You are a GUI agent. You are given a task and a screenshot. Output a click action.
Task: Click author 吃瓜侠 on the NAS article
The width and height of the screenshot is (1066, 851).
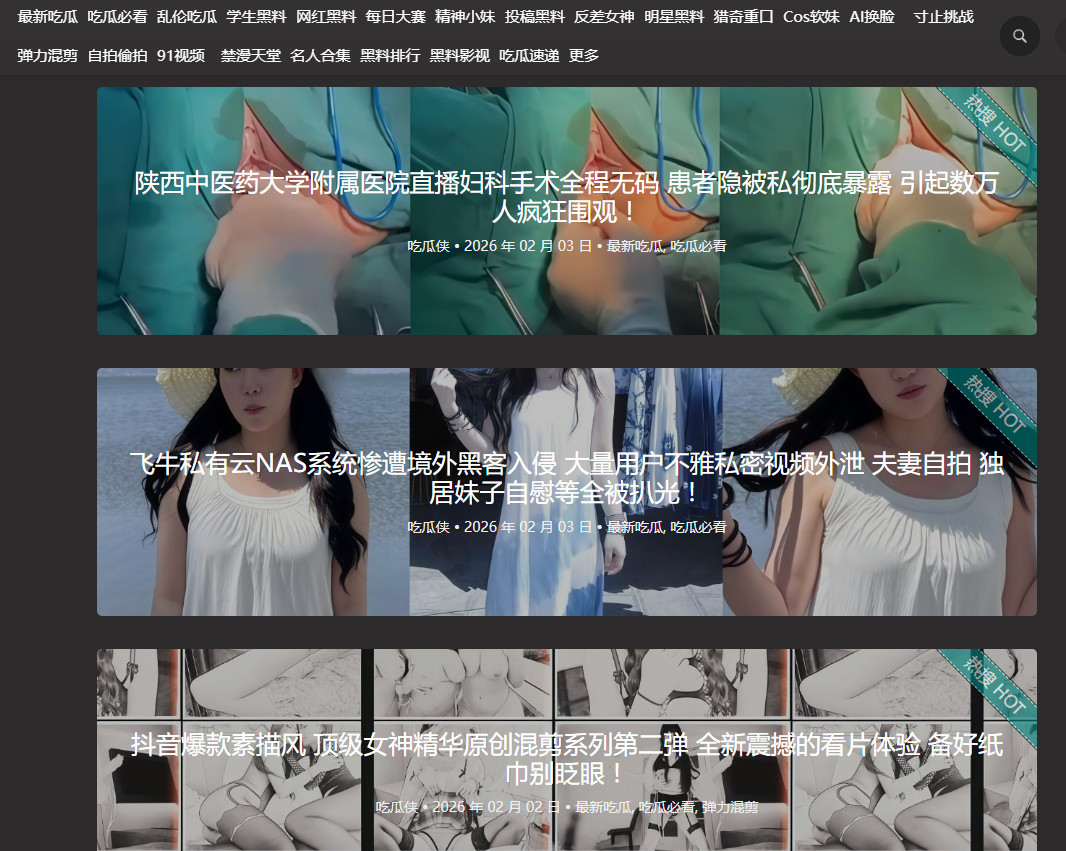click(428, 527)
